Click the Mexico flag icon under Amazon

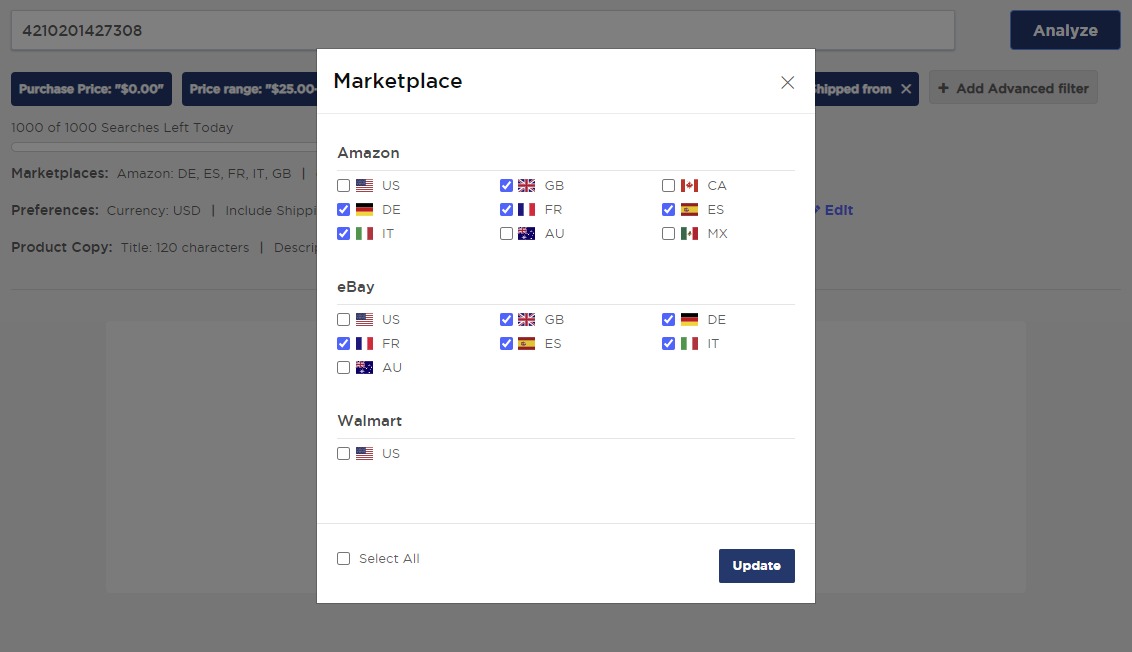[x=689, y=233]
